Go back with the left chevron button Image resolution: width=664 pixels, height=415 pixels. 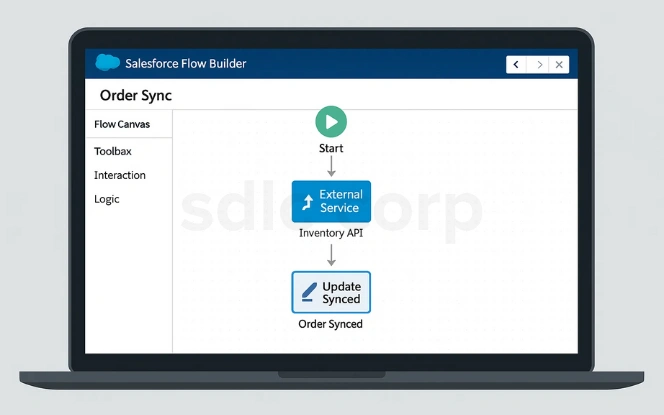pos(516,64)
